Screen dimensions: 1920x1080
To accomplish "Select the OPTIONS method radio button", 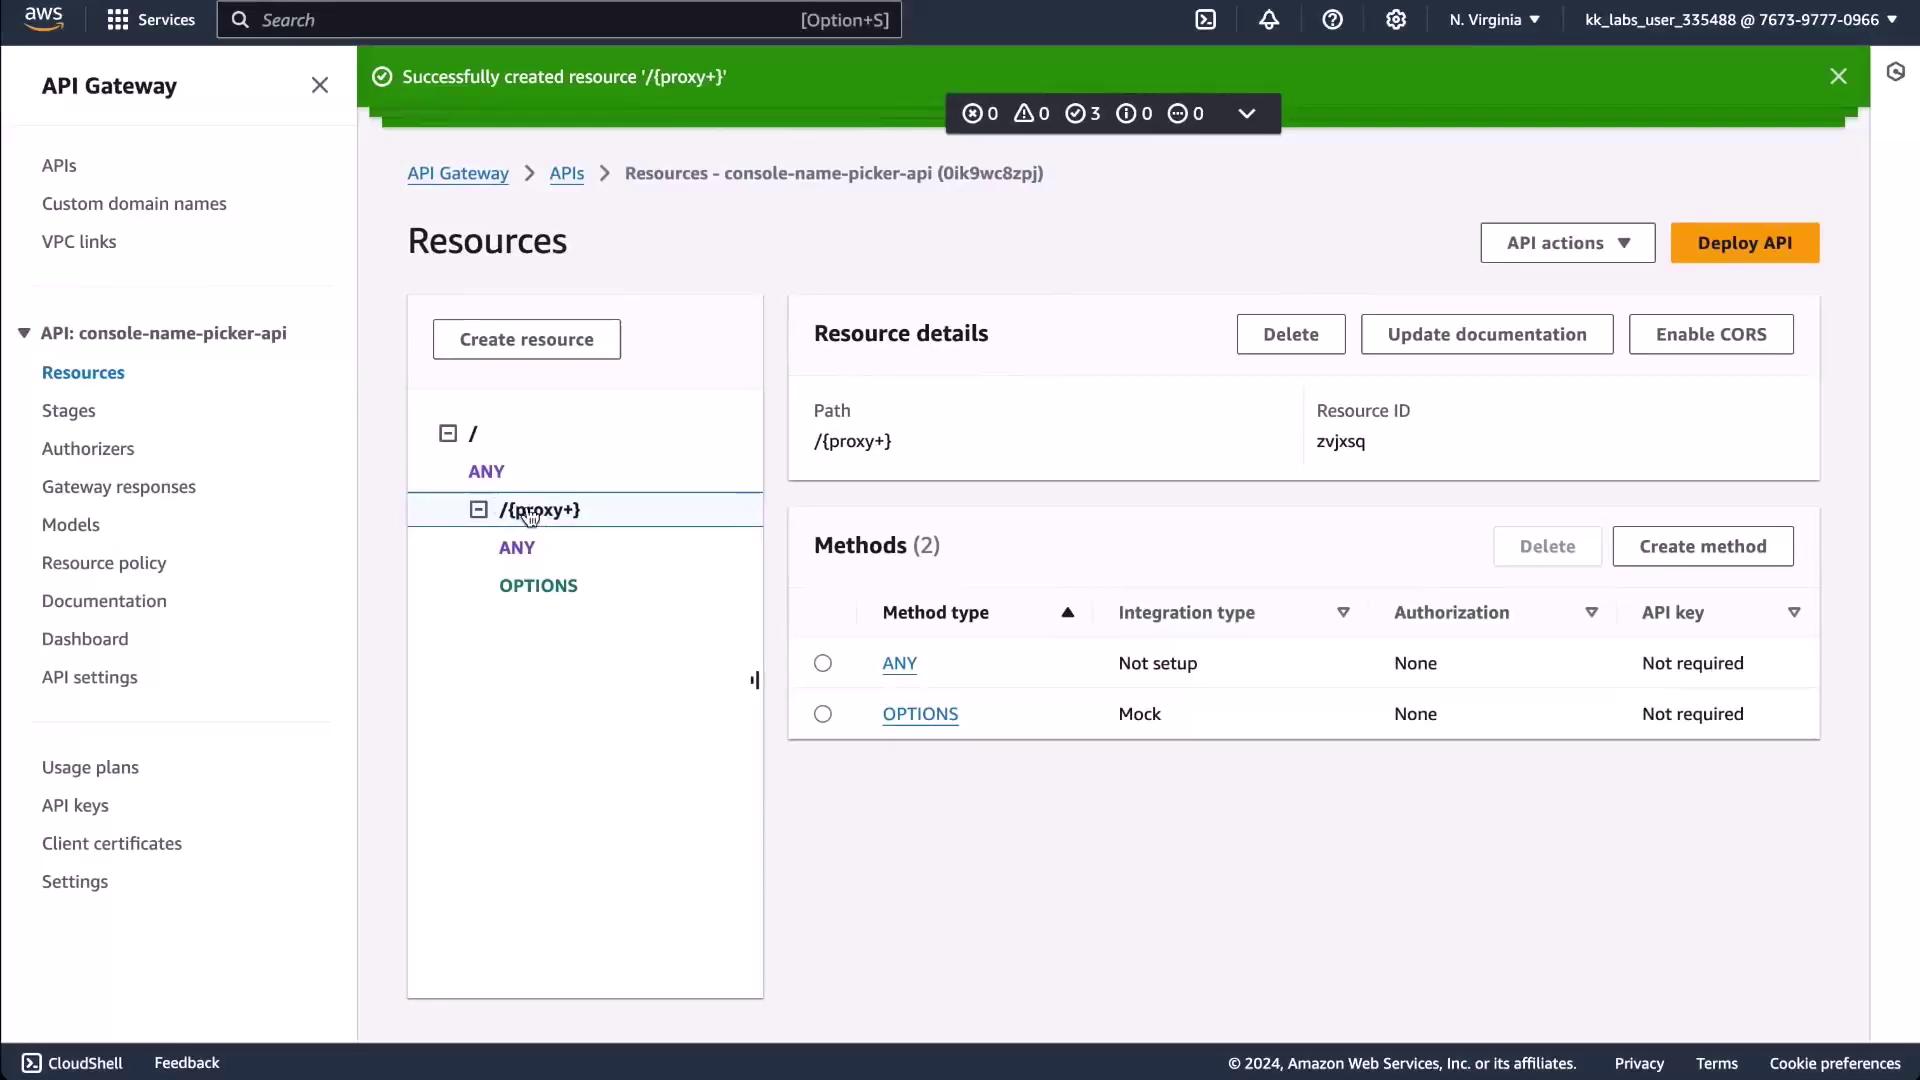I will pos(823,714).
